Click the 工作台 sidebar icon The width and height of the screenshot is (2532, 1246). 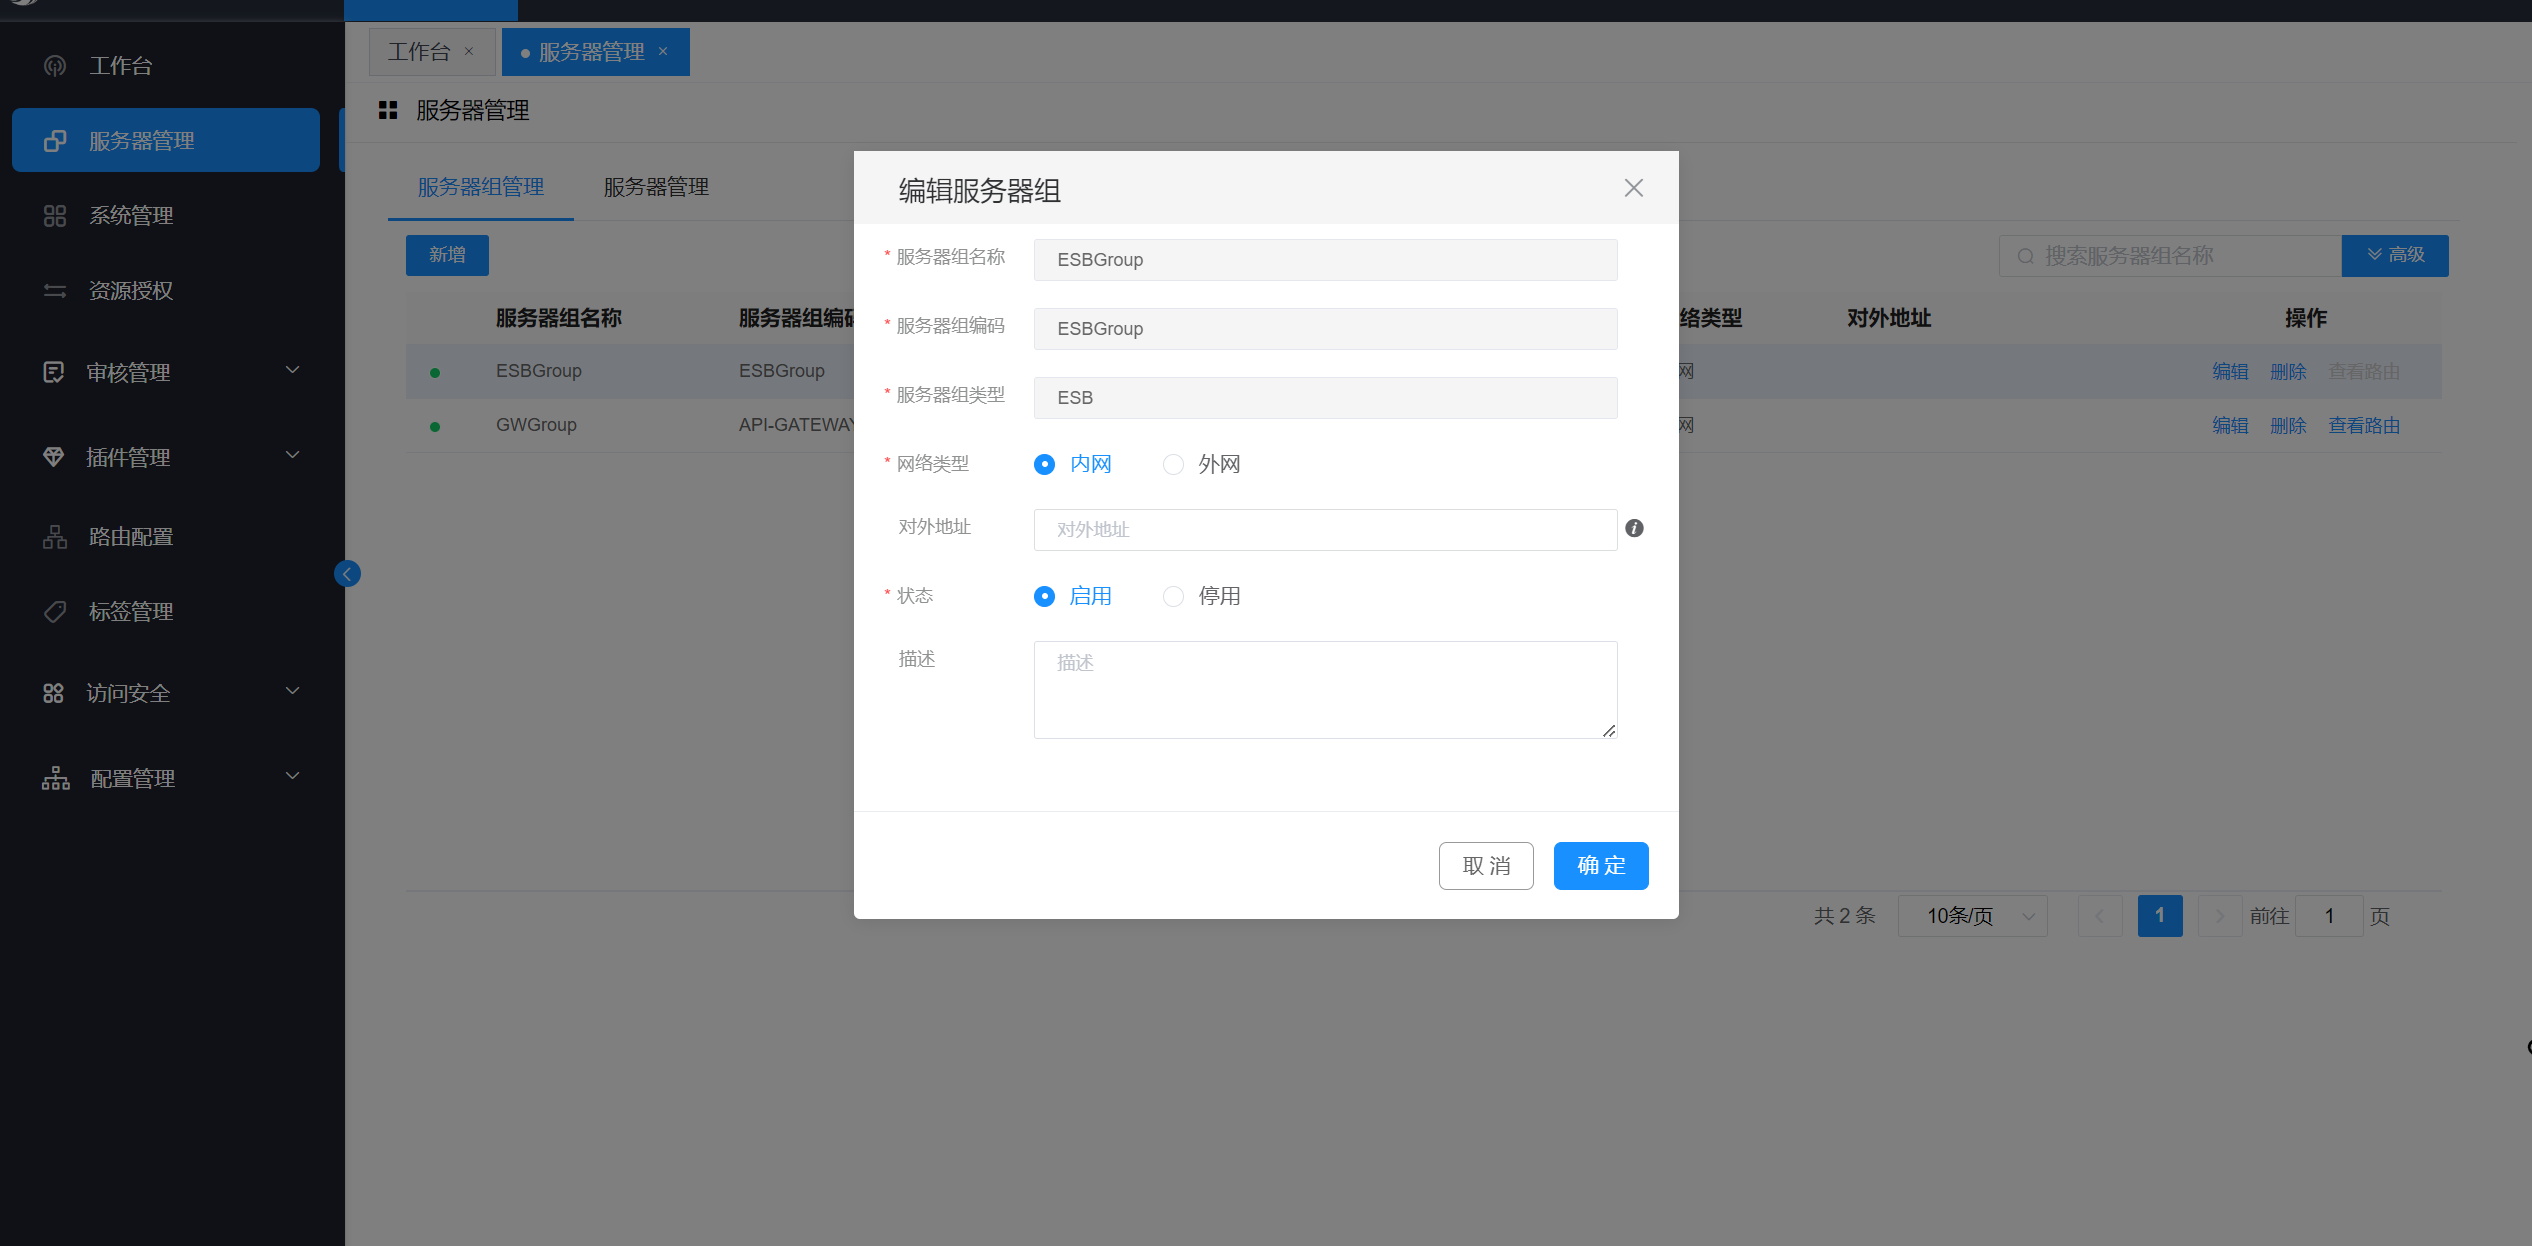coord(55,66)
